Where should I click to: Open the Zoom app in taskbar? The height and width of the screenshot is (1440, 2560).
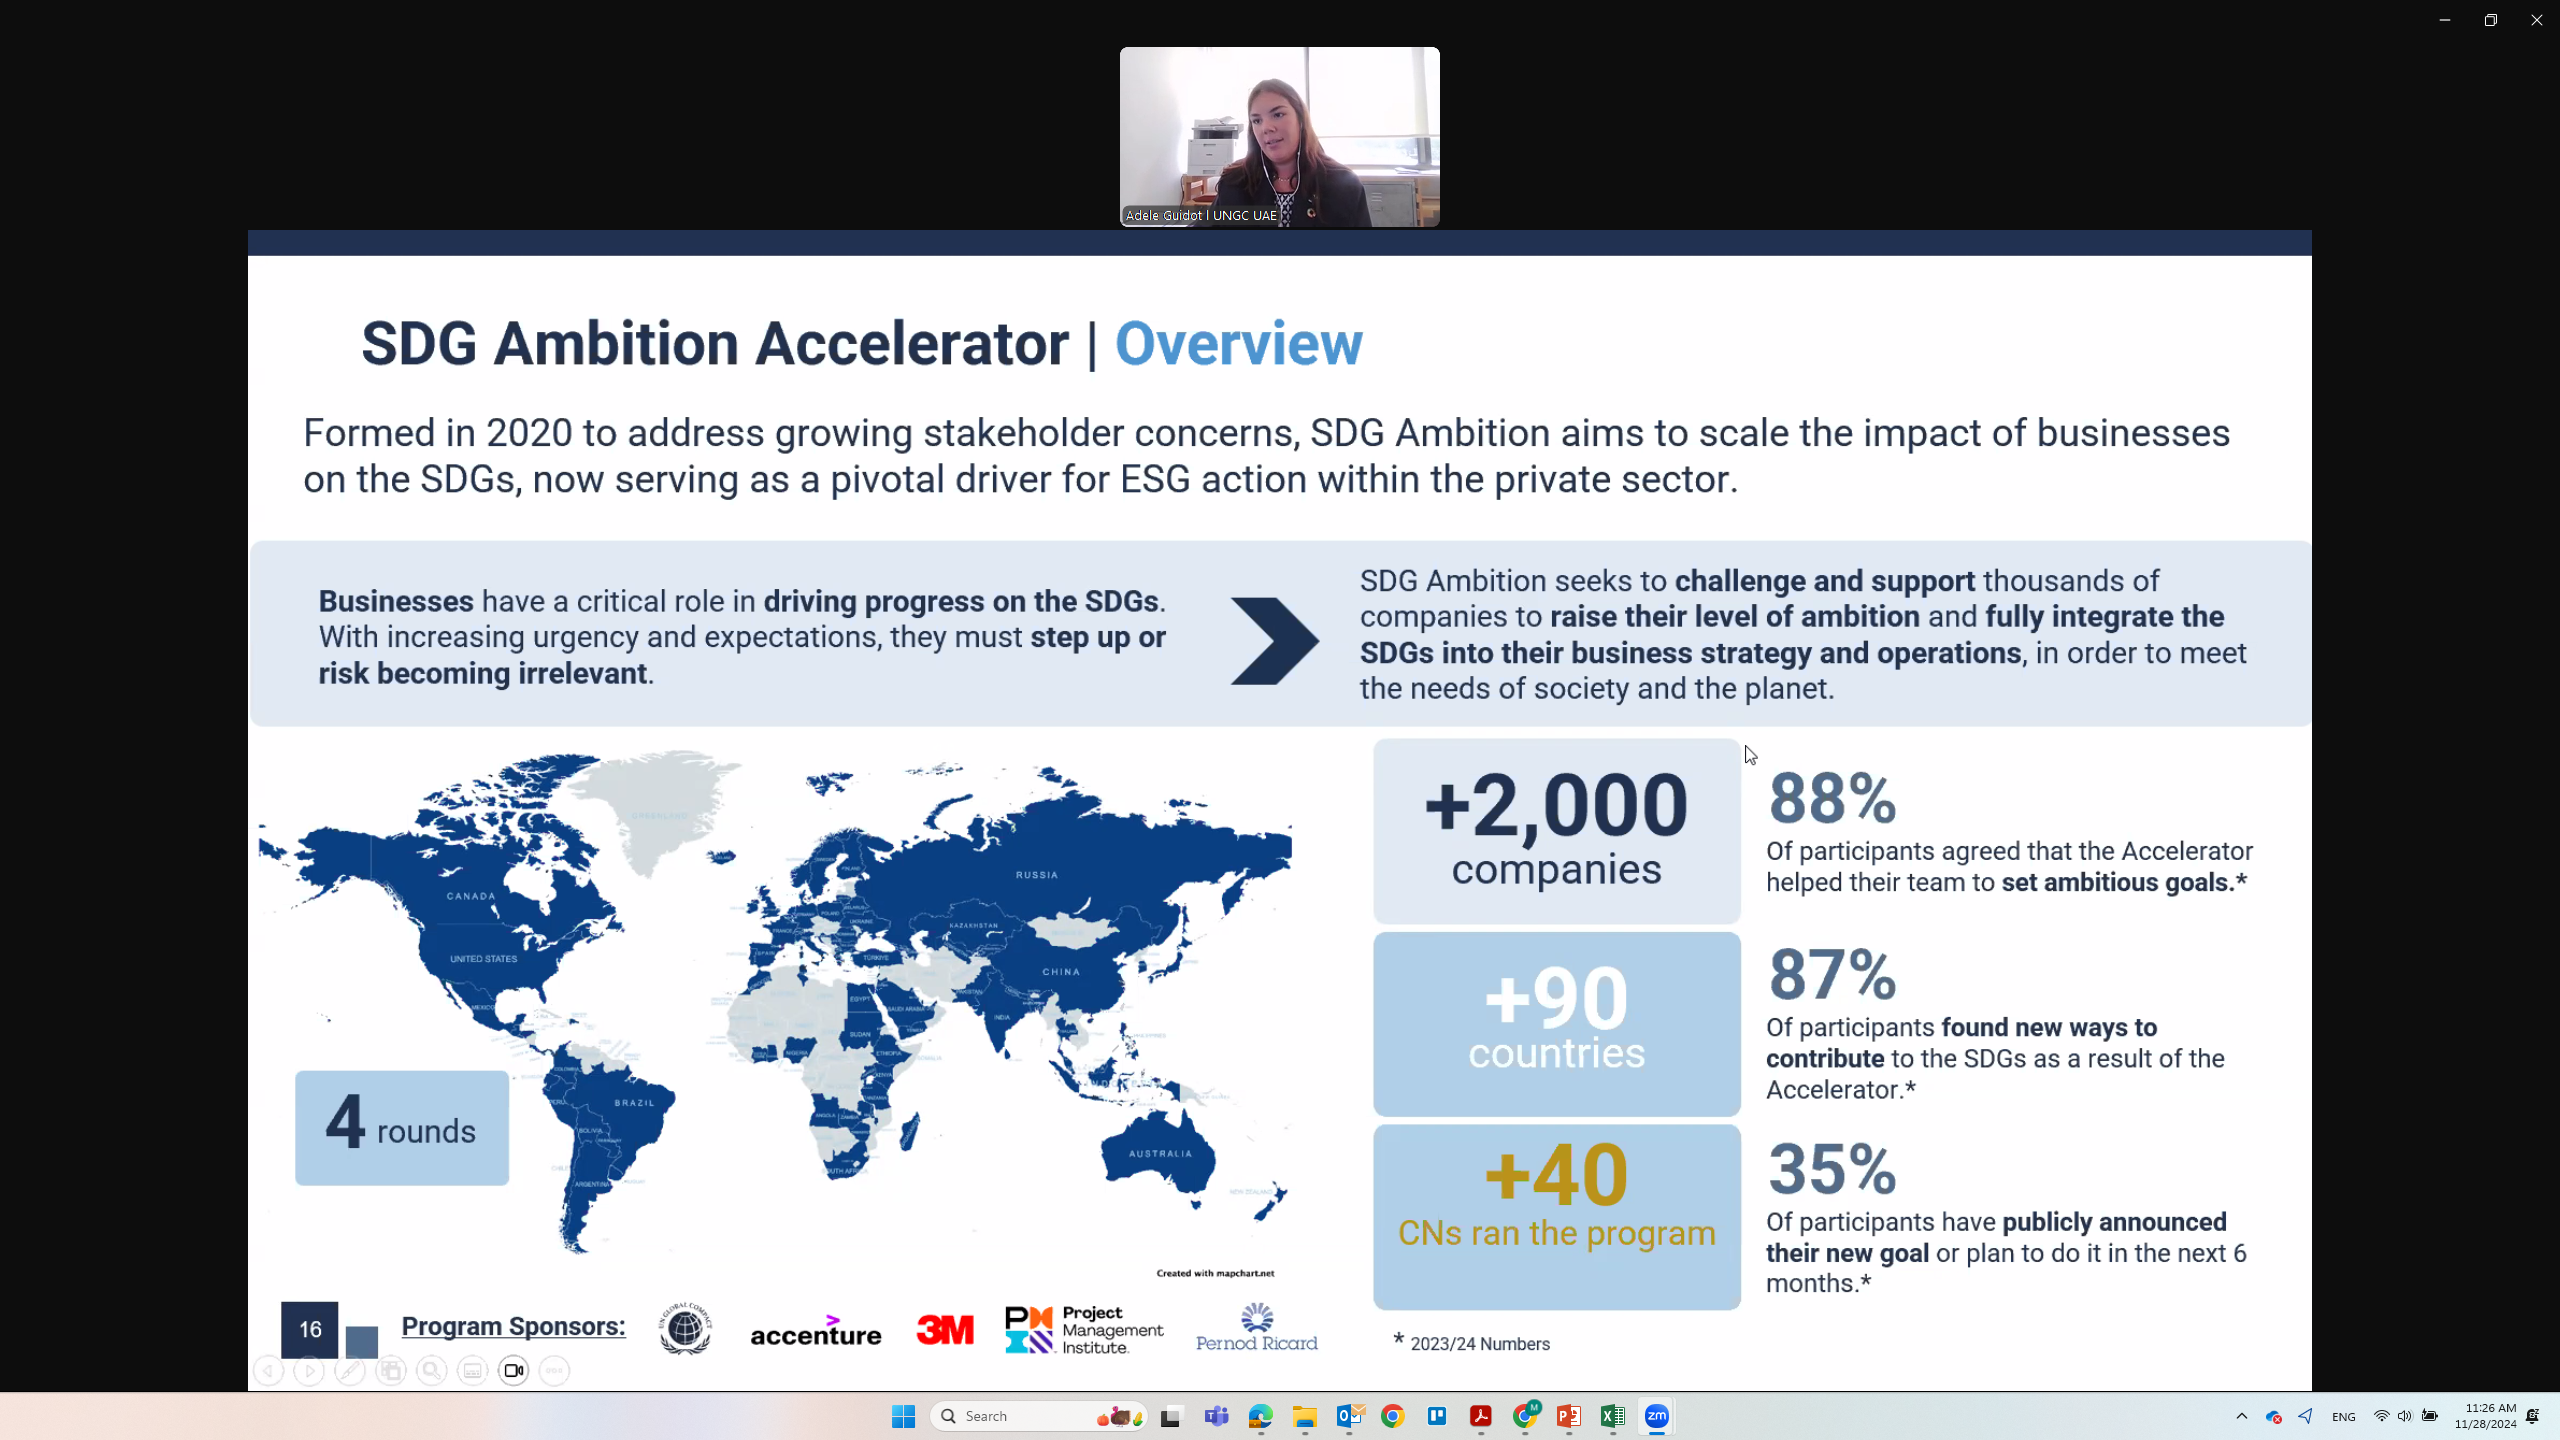pos(1656,1416)
